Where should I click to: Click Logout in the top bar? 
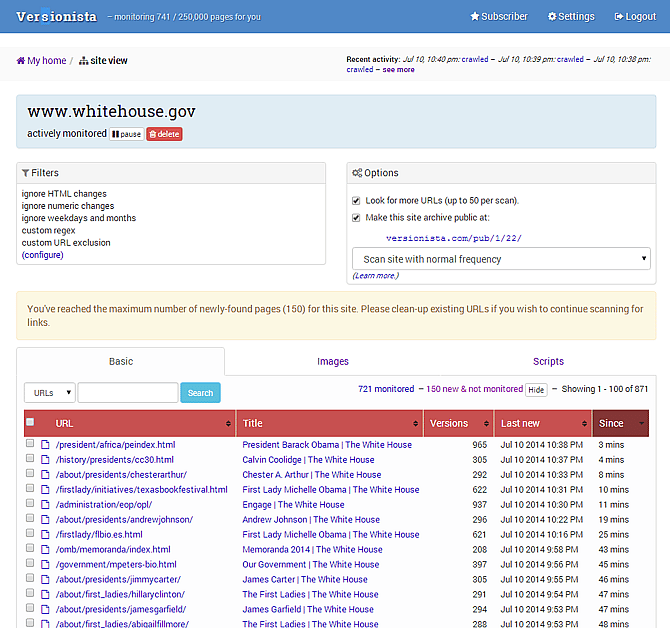click(635, 17)
